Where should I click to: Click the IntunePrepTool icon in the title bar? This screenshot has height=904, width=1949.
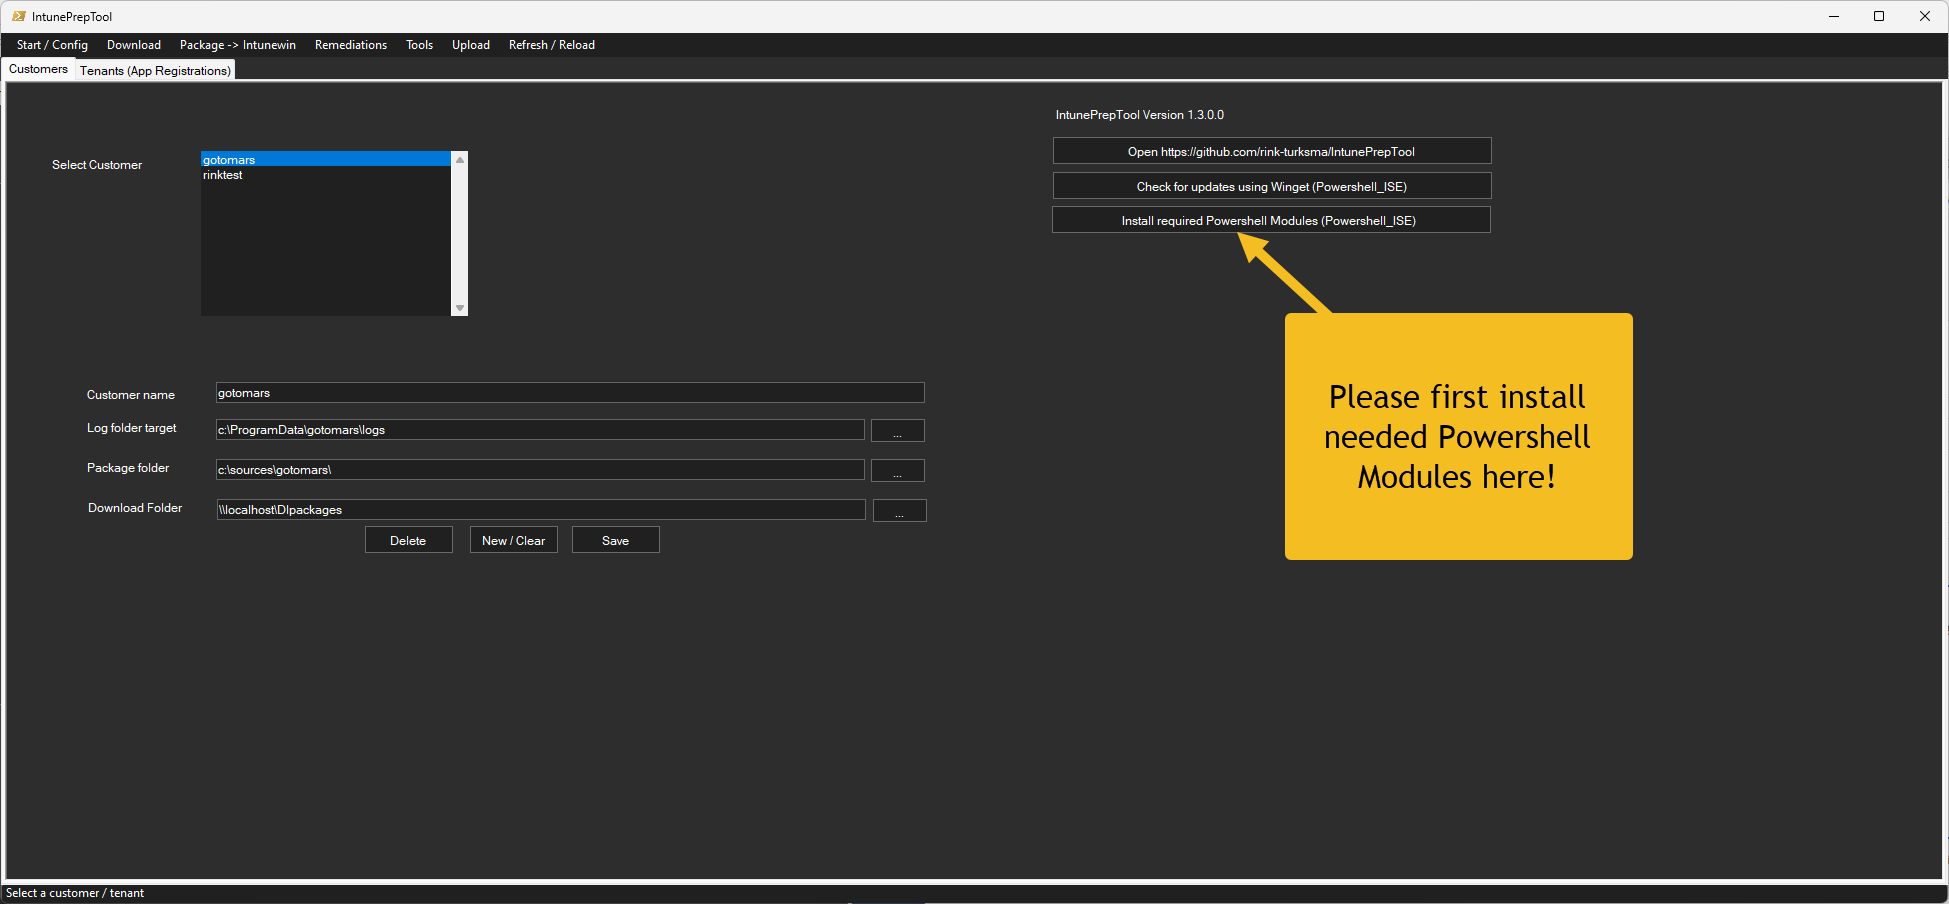click(19, 16)
